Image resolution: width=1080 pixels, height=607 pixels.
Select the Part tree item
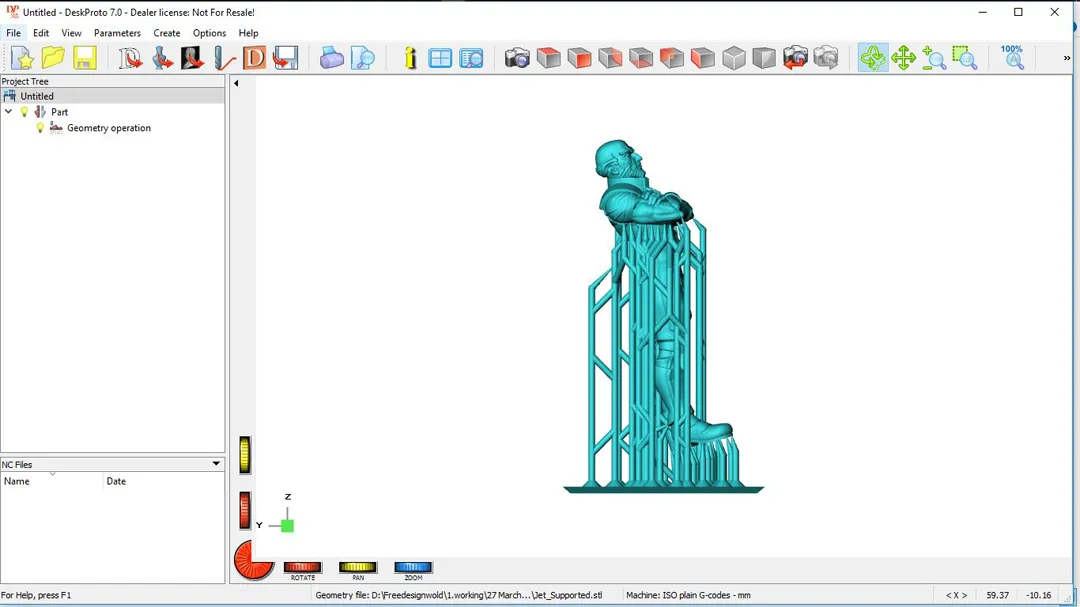click(x=59, y=112)
